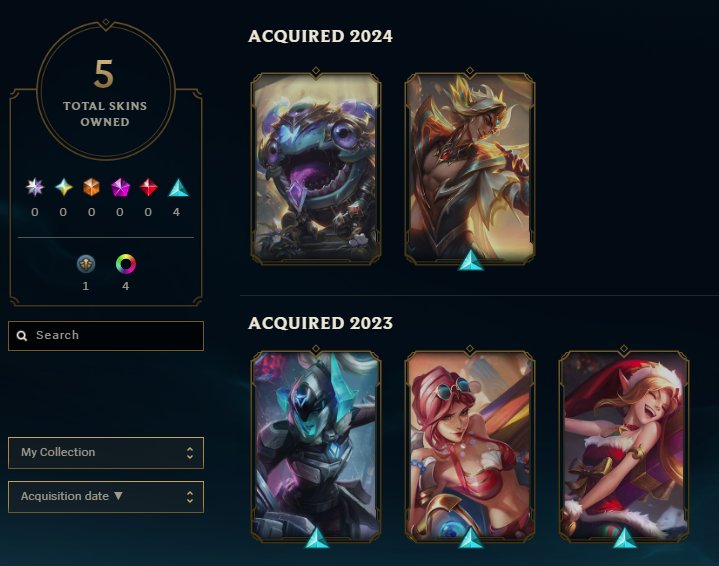This screenshot has height=566, width=719.
Task: Click the magnifying glass search icon
Action: pos(22,336)
